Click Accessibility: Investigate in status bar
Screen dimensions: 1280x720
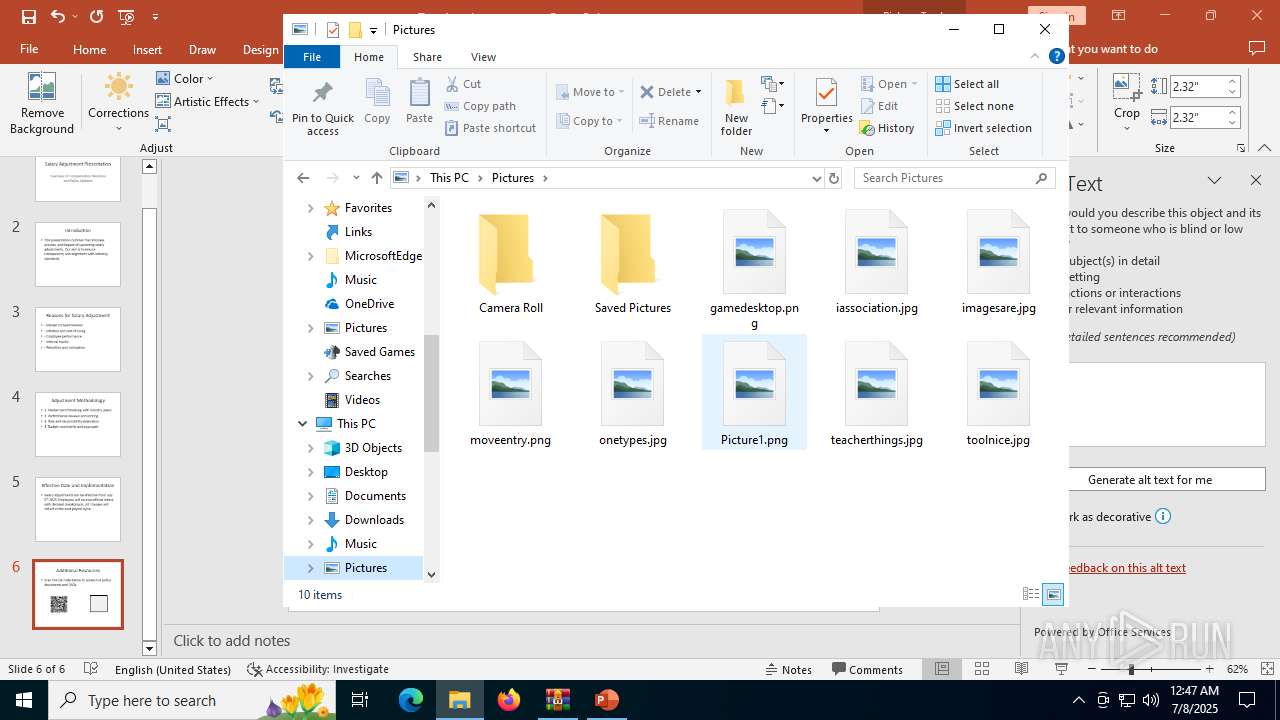click(318, 669)
